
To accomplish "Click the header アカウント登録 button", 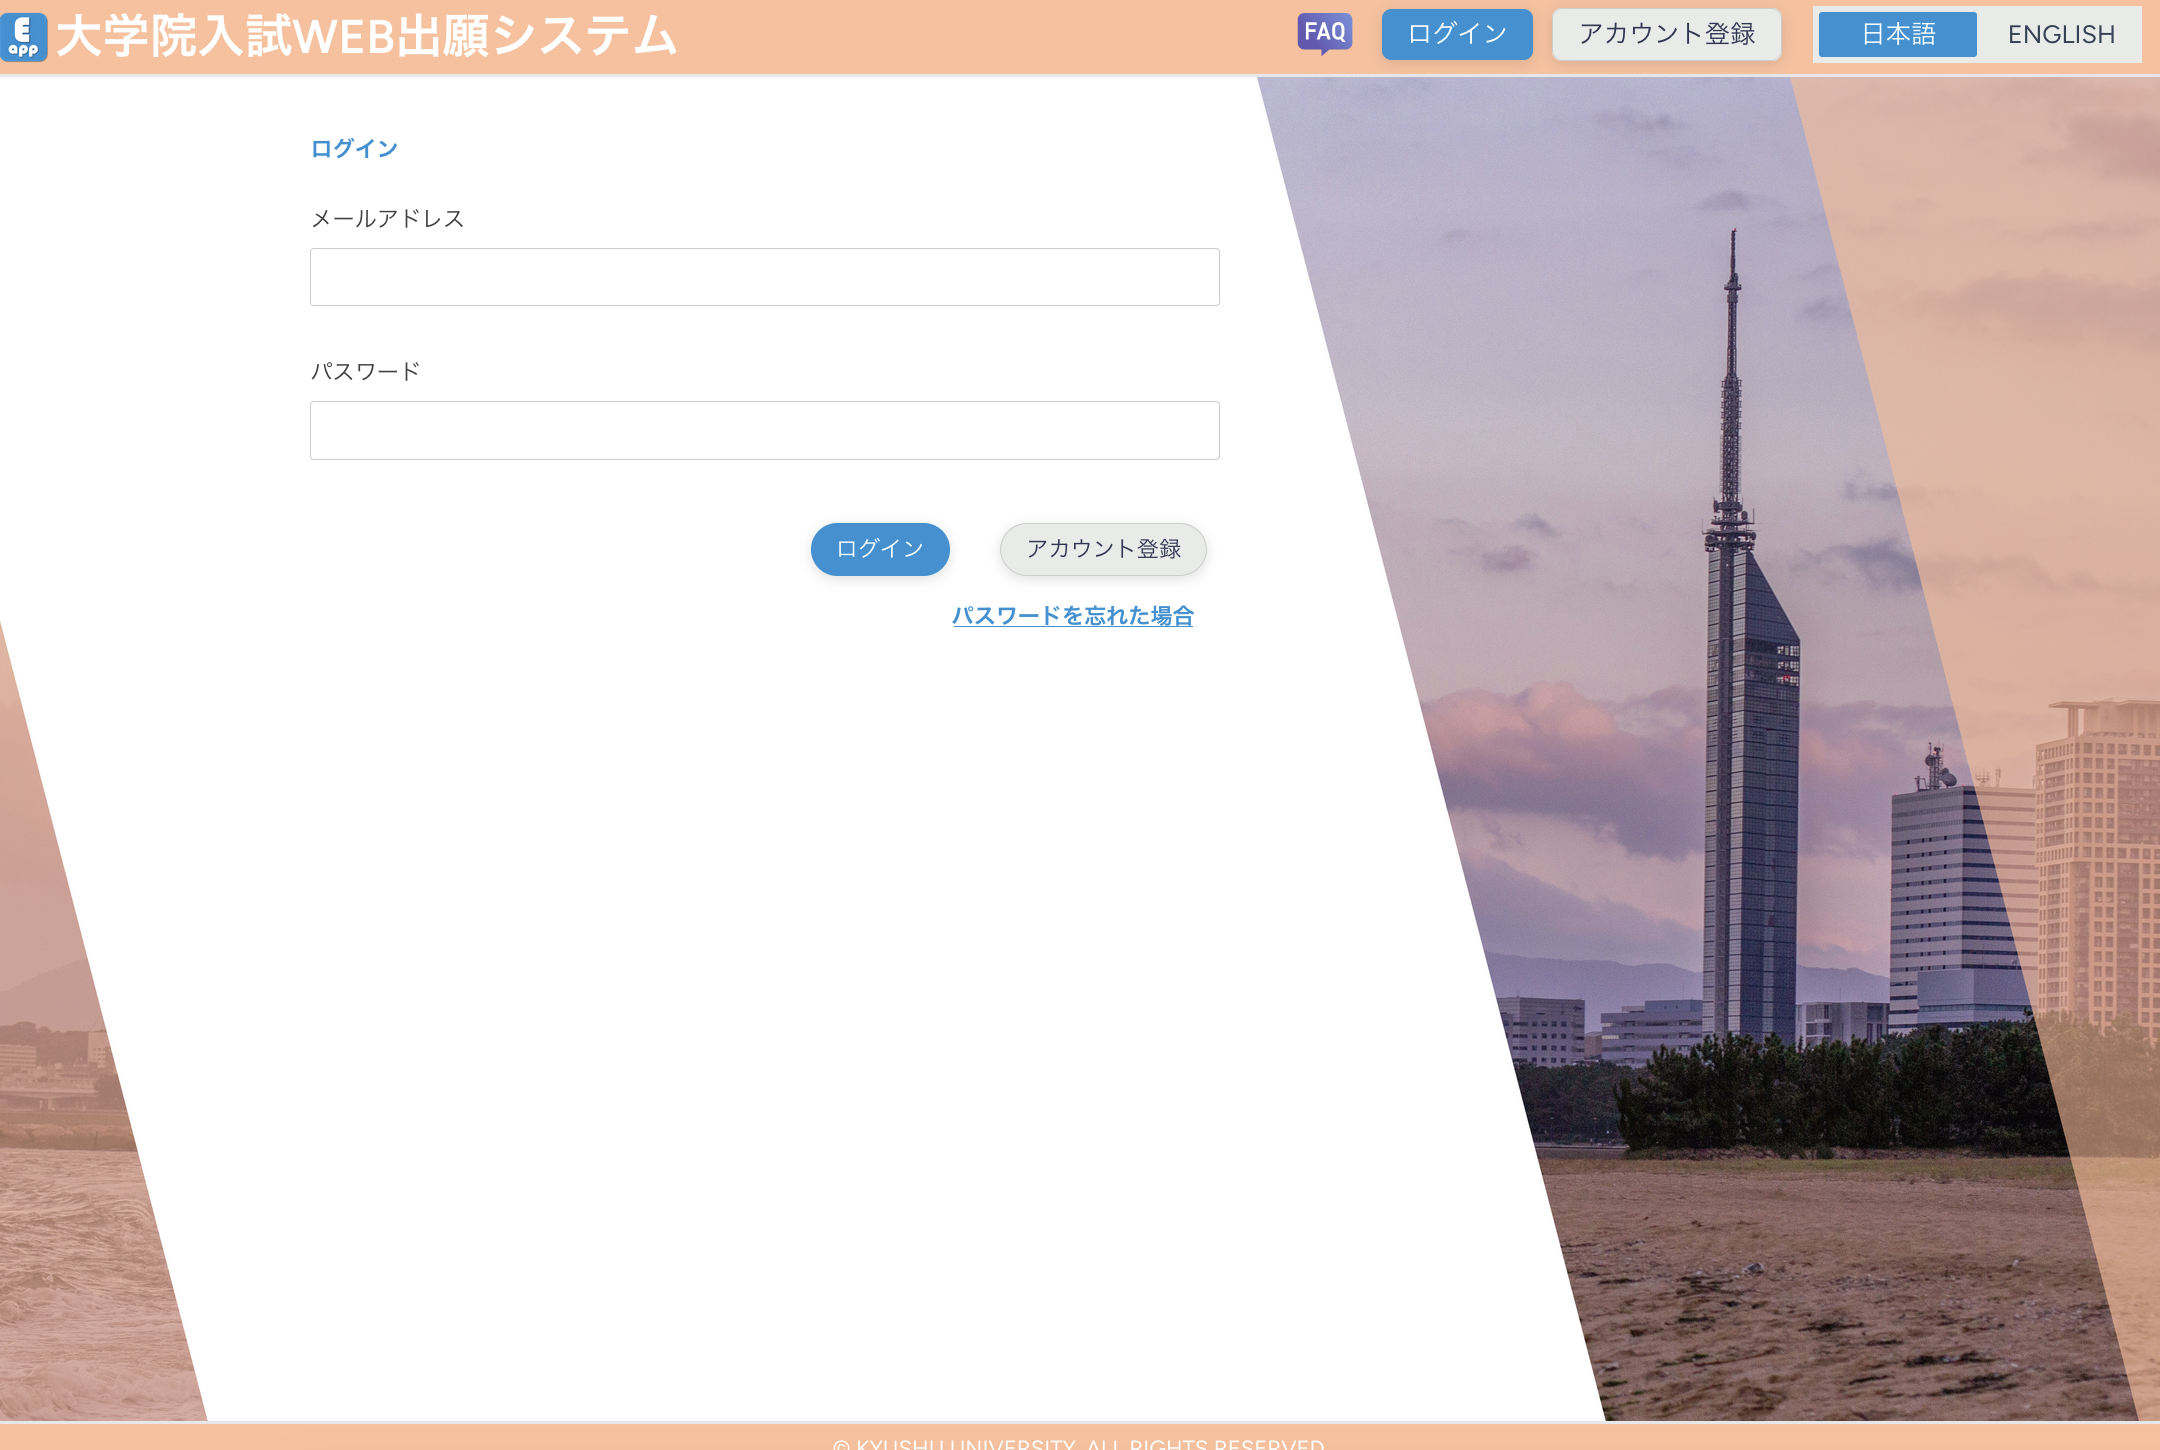I will (1665, 33).
